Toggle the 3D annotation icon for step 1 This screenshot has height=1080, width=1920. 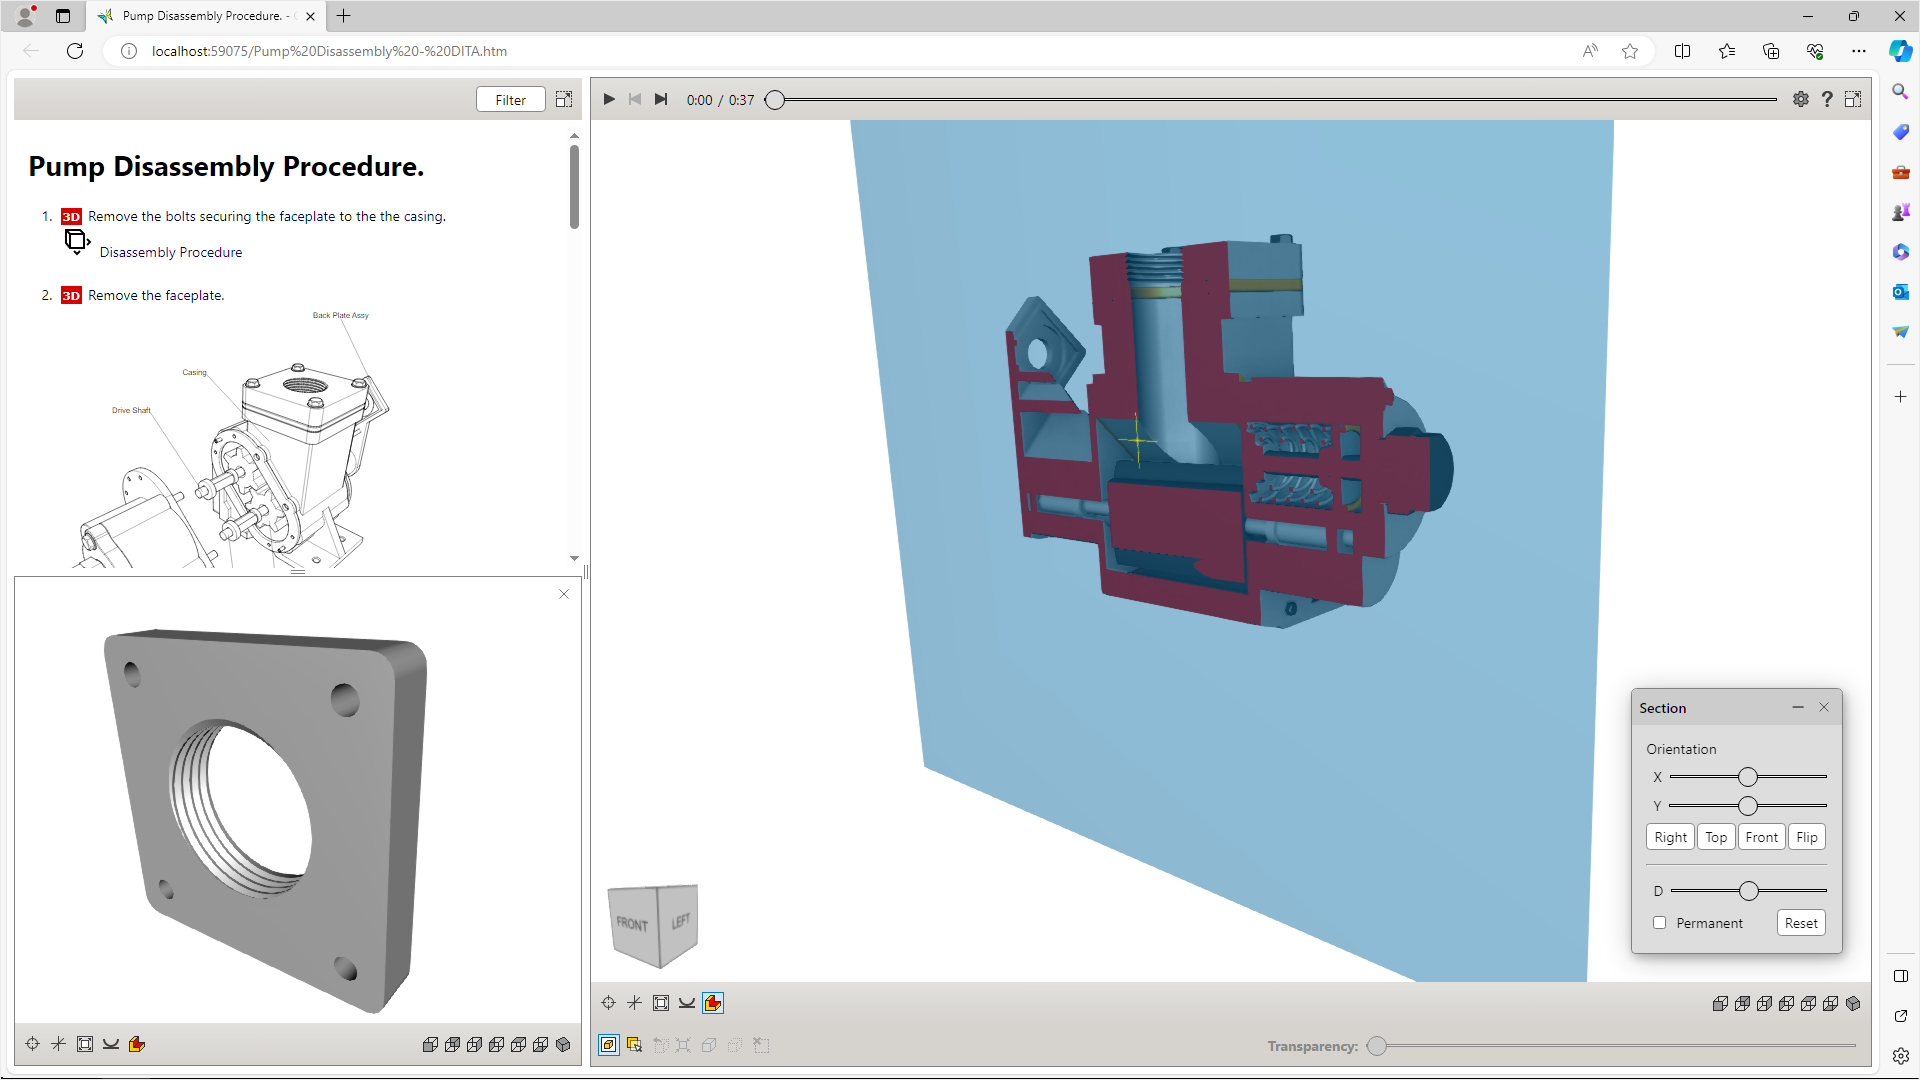pos(70,216)
